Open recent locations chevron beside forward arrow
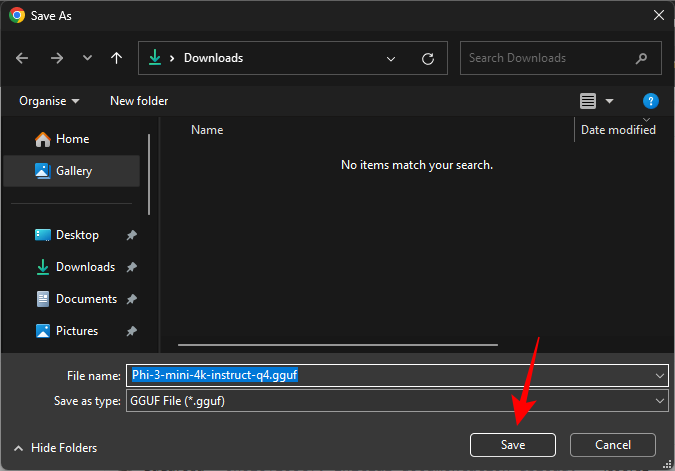Viewport: 675px width, 471px height. [87, 58]
